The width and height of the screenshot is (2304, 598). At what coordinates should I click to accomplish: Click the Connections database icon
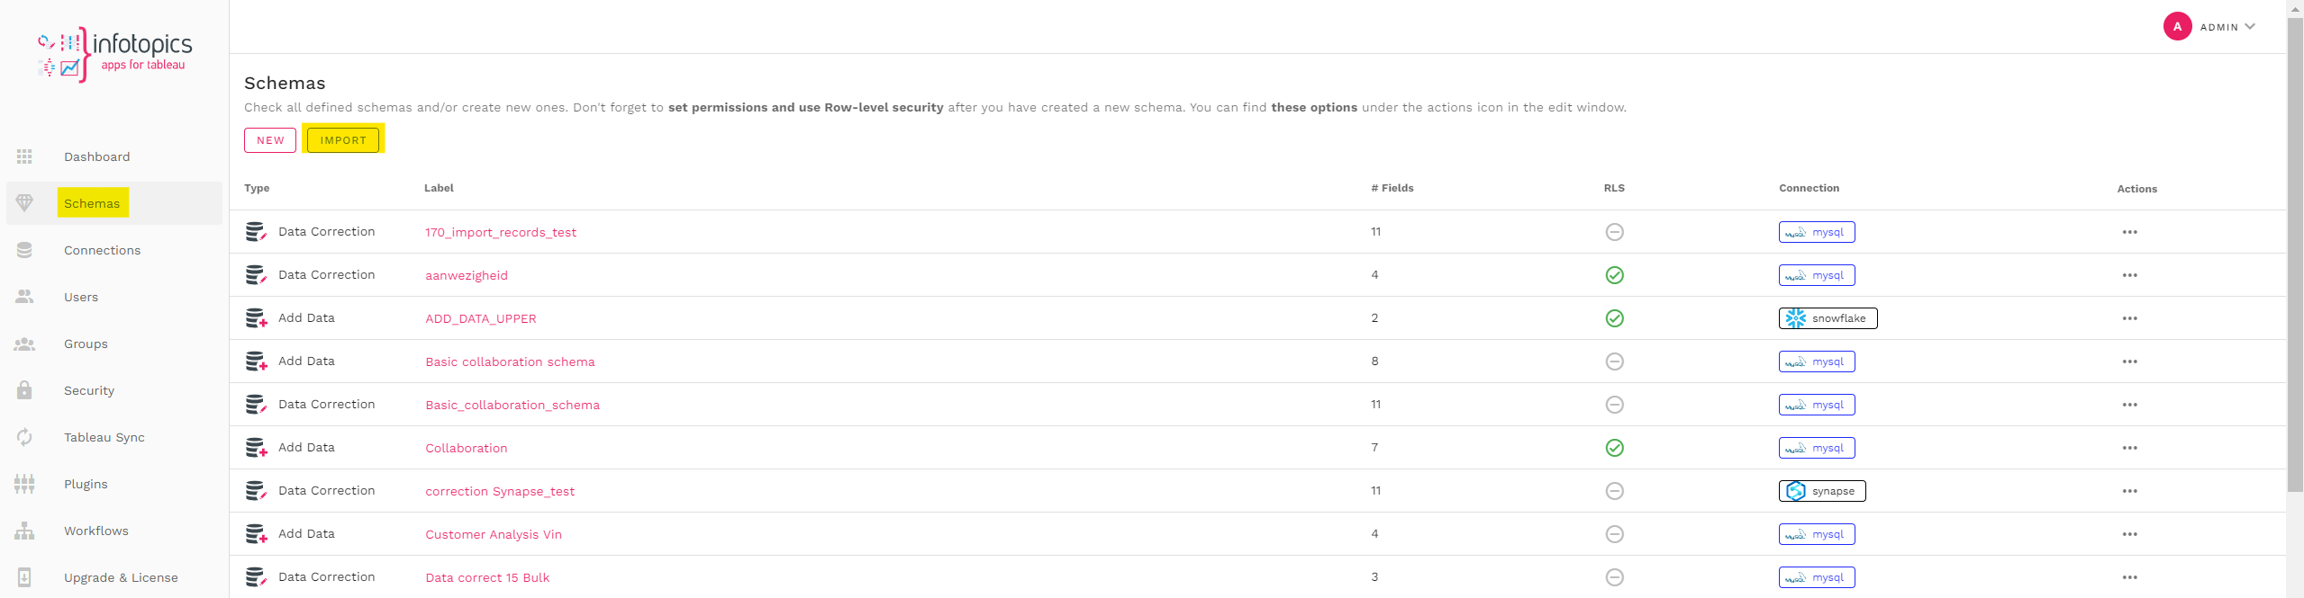(x=24, y=250)
